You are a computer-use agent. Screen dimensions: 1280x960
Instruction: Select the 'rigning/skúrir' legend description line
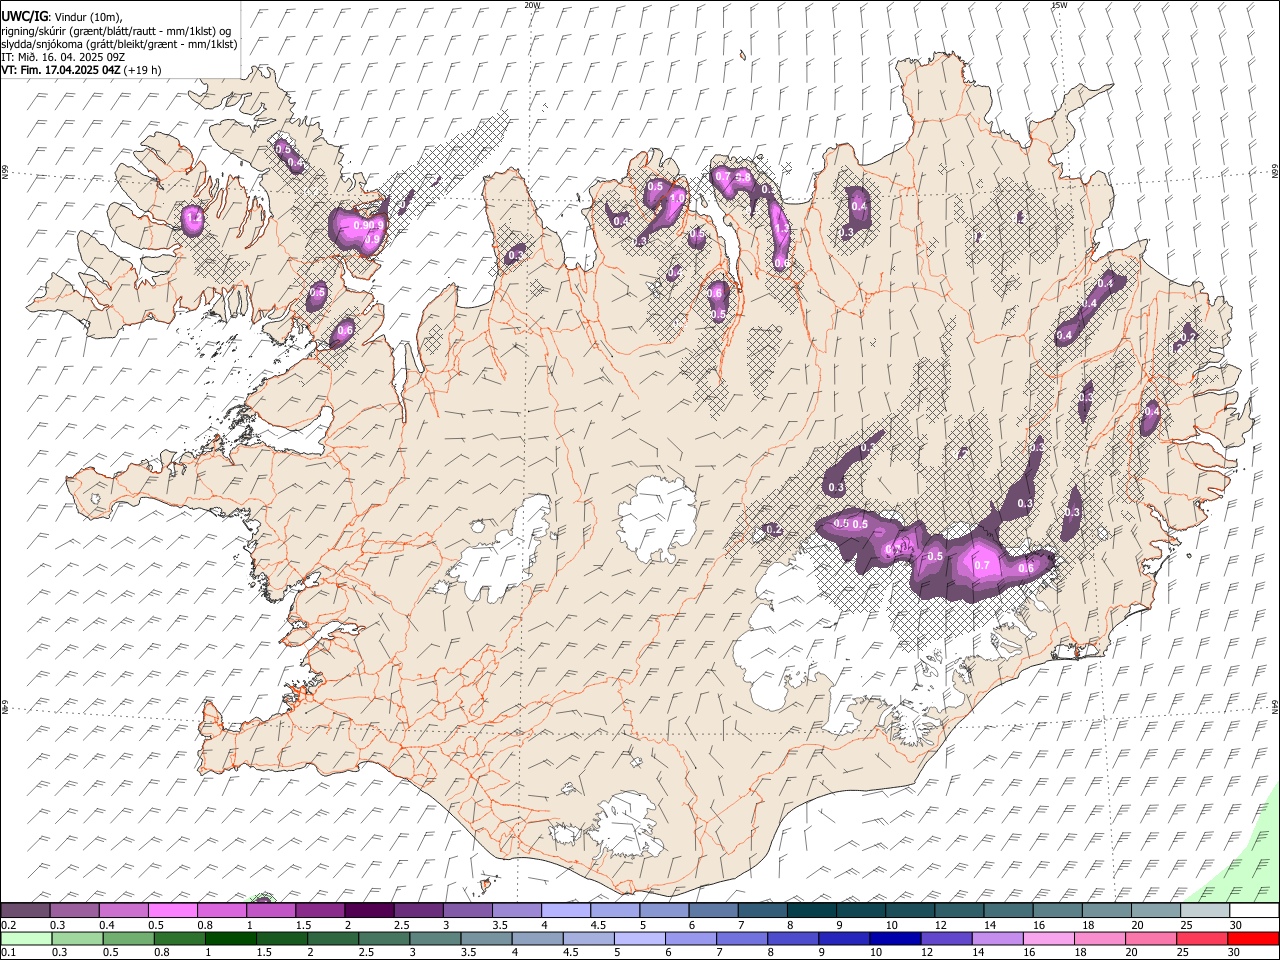pyautogui.click(x=116, y=30)
